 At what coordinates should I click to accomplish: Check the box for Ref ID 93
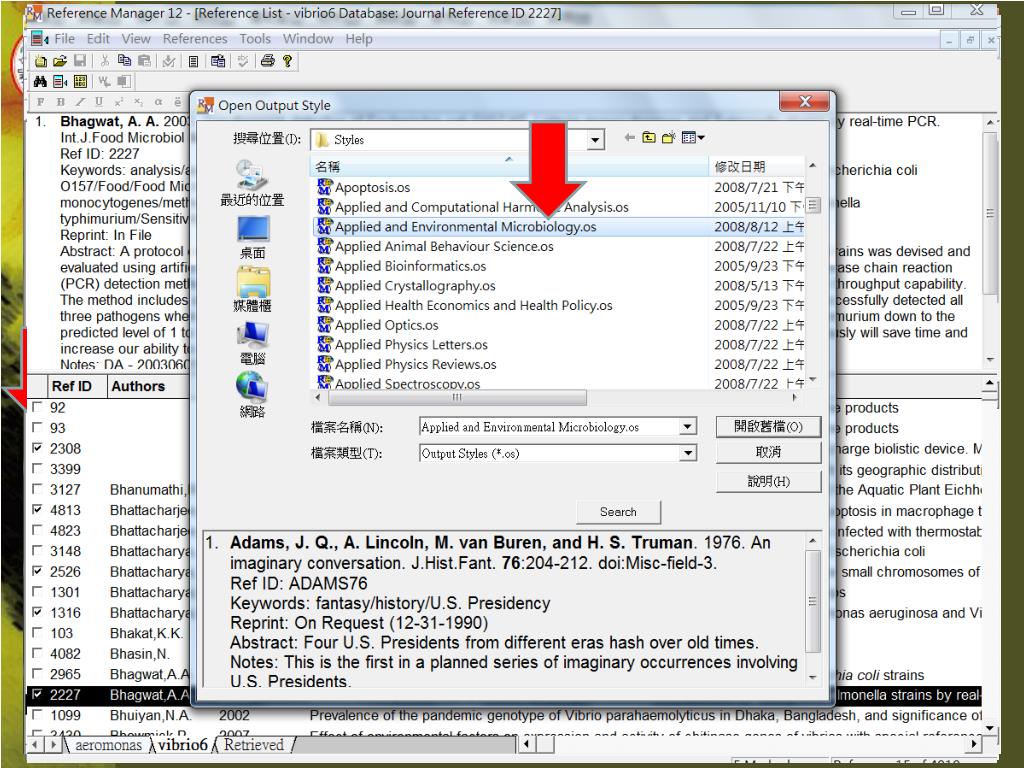pos(38,428)
